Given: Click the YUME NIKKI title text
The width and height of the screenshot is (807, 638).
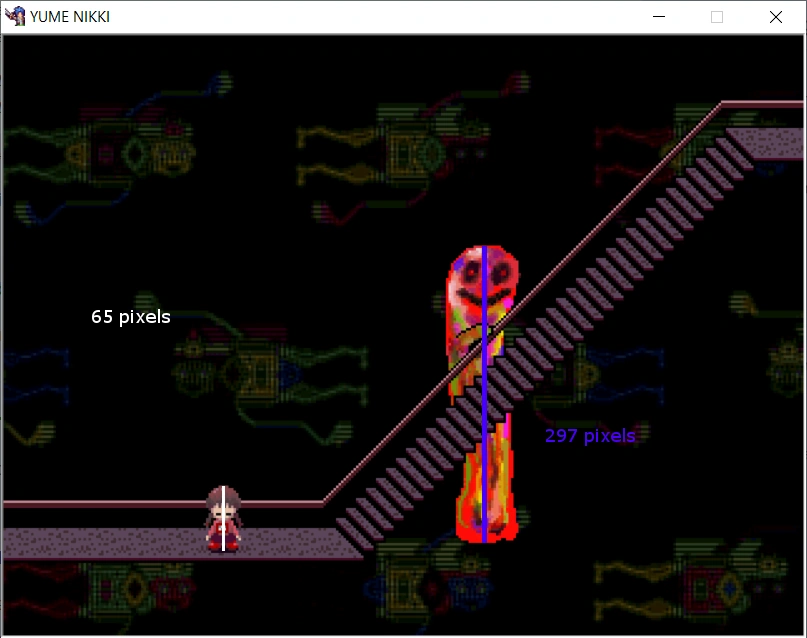Looking at the screenshot, I should (x=70, y=17).
